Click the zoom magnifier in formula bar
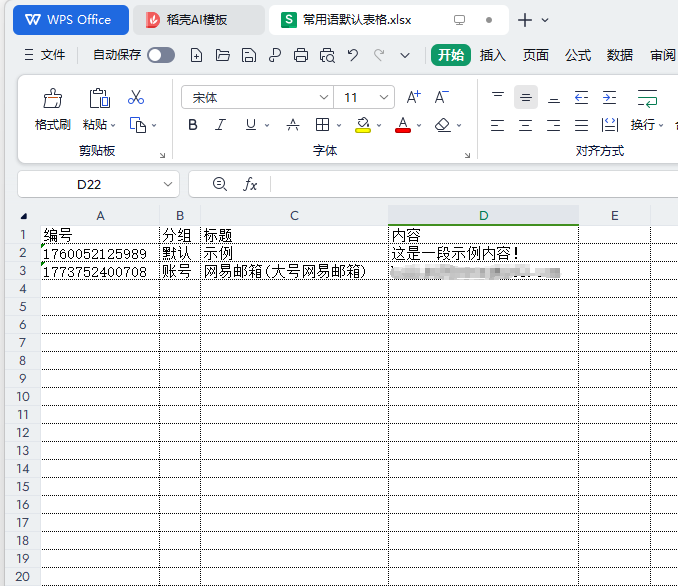 [220, 184]
